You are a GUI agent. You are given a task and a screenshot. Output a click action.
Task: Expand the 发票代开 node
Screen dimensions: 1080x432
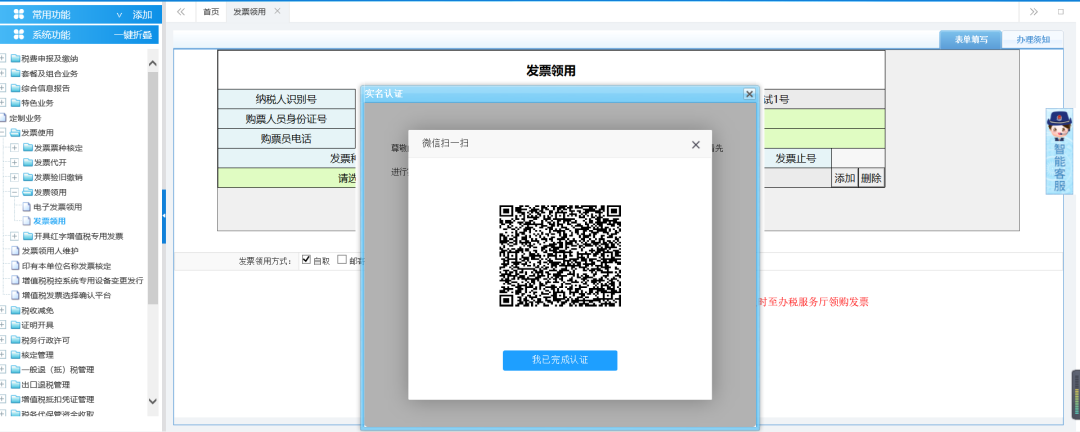pos(14,163)
